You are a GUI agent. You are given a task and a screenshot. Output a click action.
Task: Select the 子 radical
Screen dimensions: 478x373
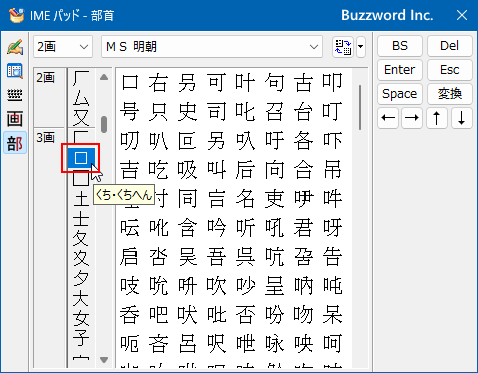[x=81, y=337]
